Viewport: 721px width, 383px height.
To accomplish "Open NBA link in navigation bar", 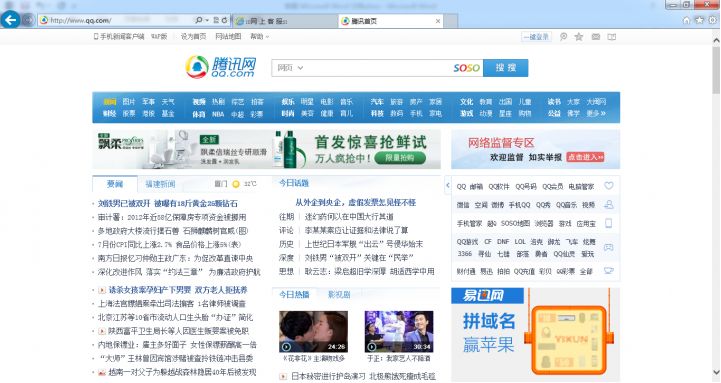I will coord(218,114).
